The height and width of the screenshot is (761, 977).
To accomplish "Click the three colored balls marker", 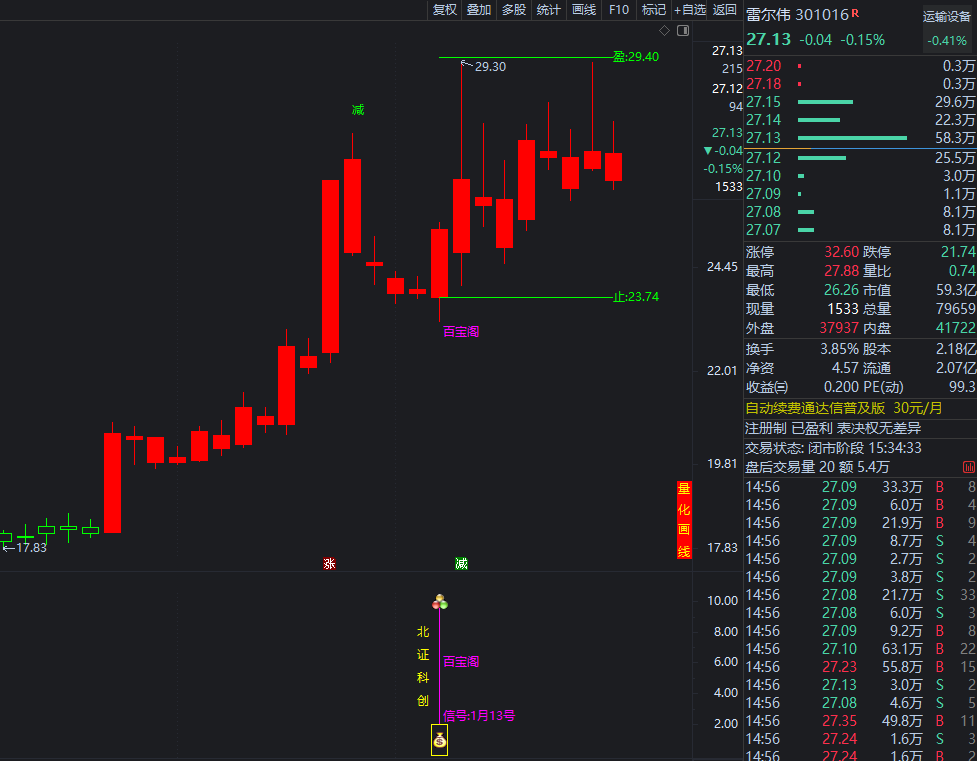I will [439, 602].
